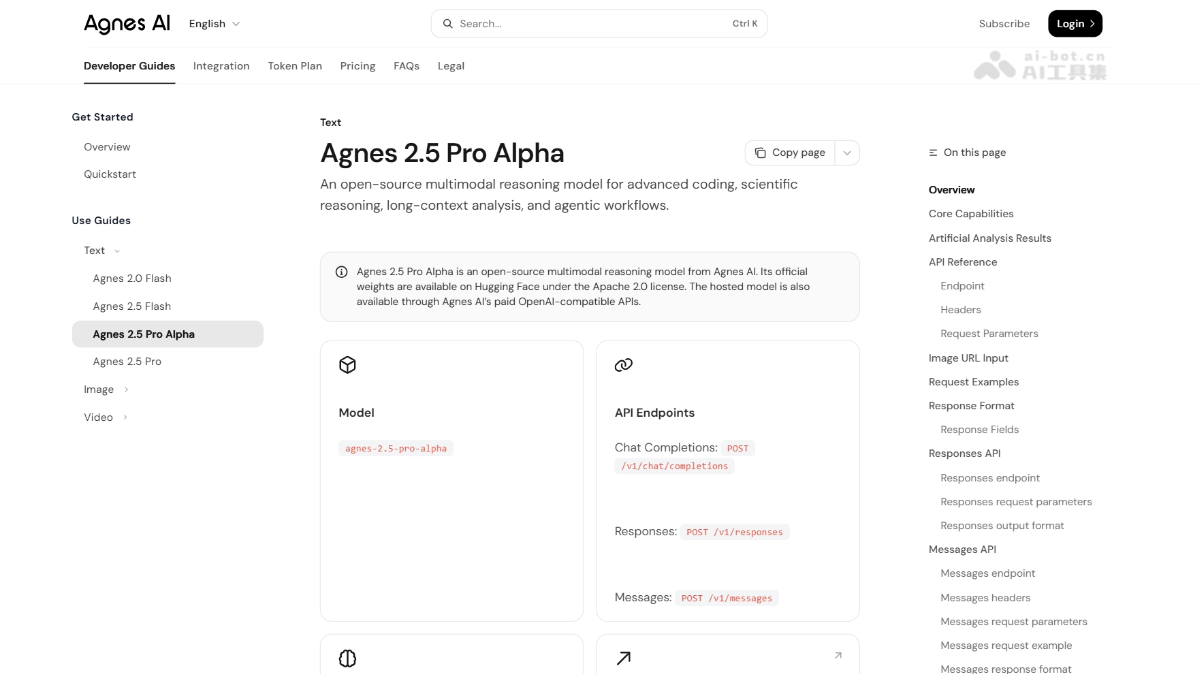This screenshot has height=675, width=1200.
Task: Click the On this page list icon
Action: [x=933, y=153]
